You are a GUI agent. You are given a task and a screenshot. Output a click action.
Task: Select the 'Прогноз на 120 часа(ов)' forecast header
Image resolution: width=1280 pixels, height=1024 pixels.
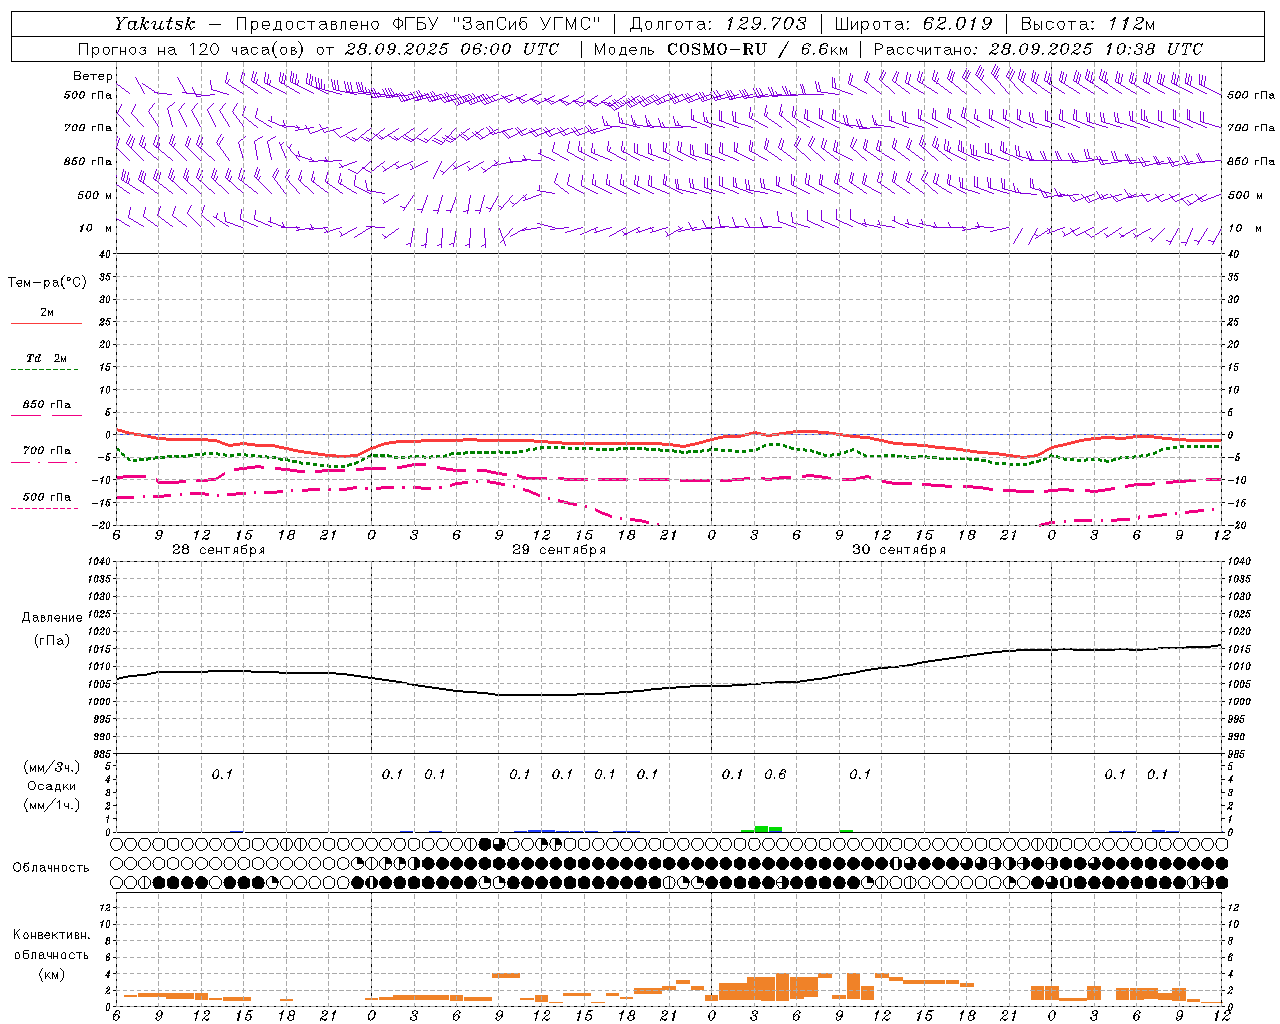point(192,49)
